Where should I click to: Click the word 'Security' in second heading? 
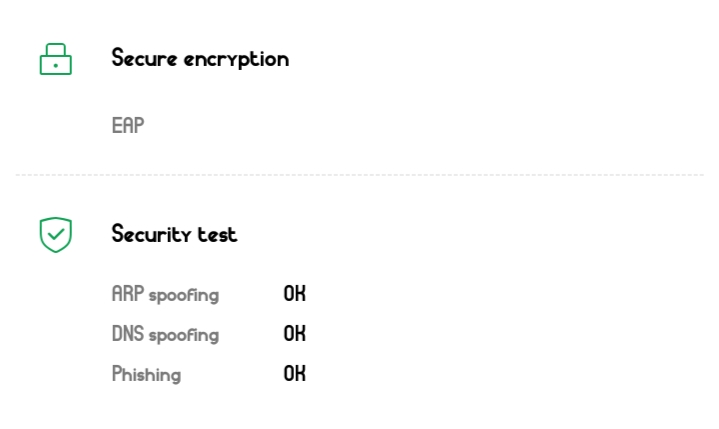151,235
